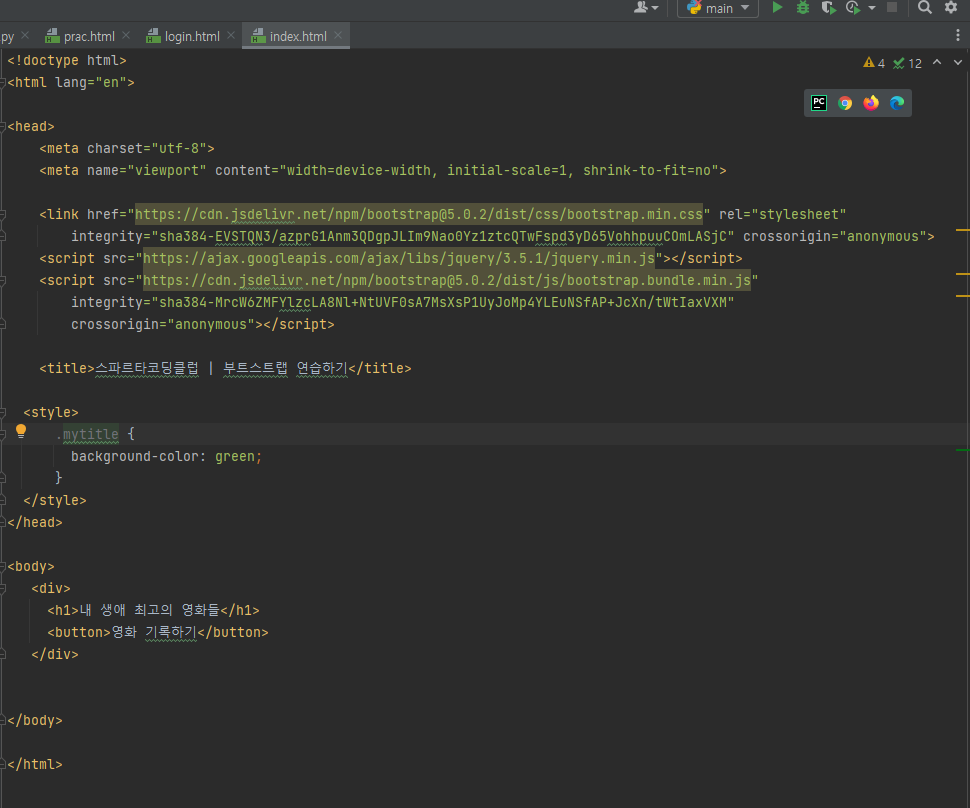
Task: Click the Stop process square icon
Action: [892, 7]
